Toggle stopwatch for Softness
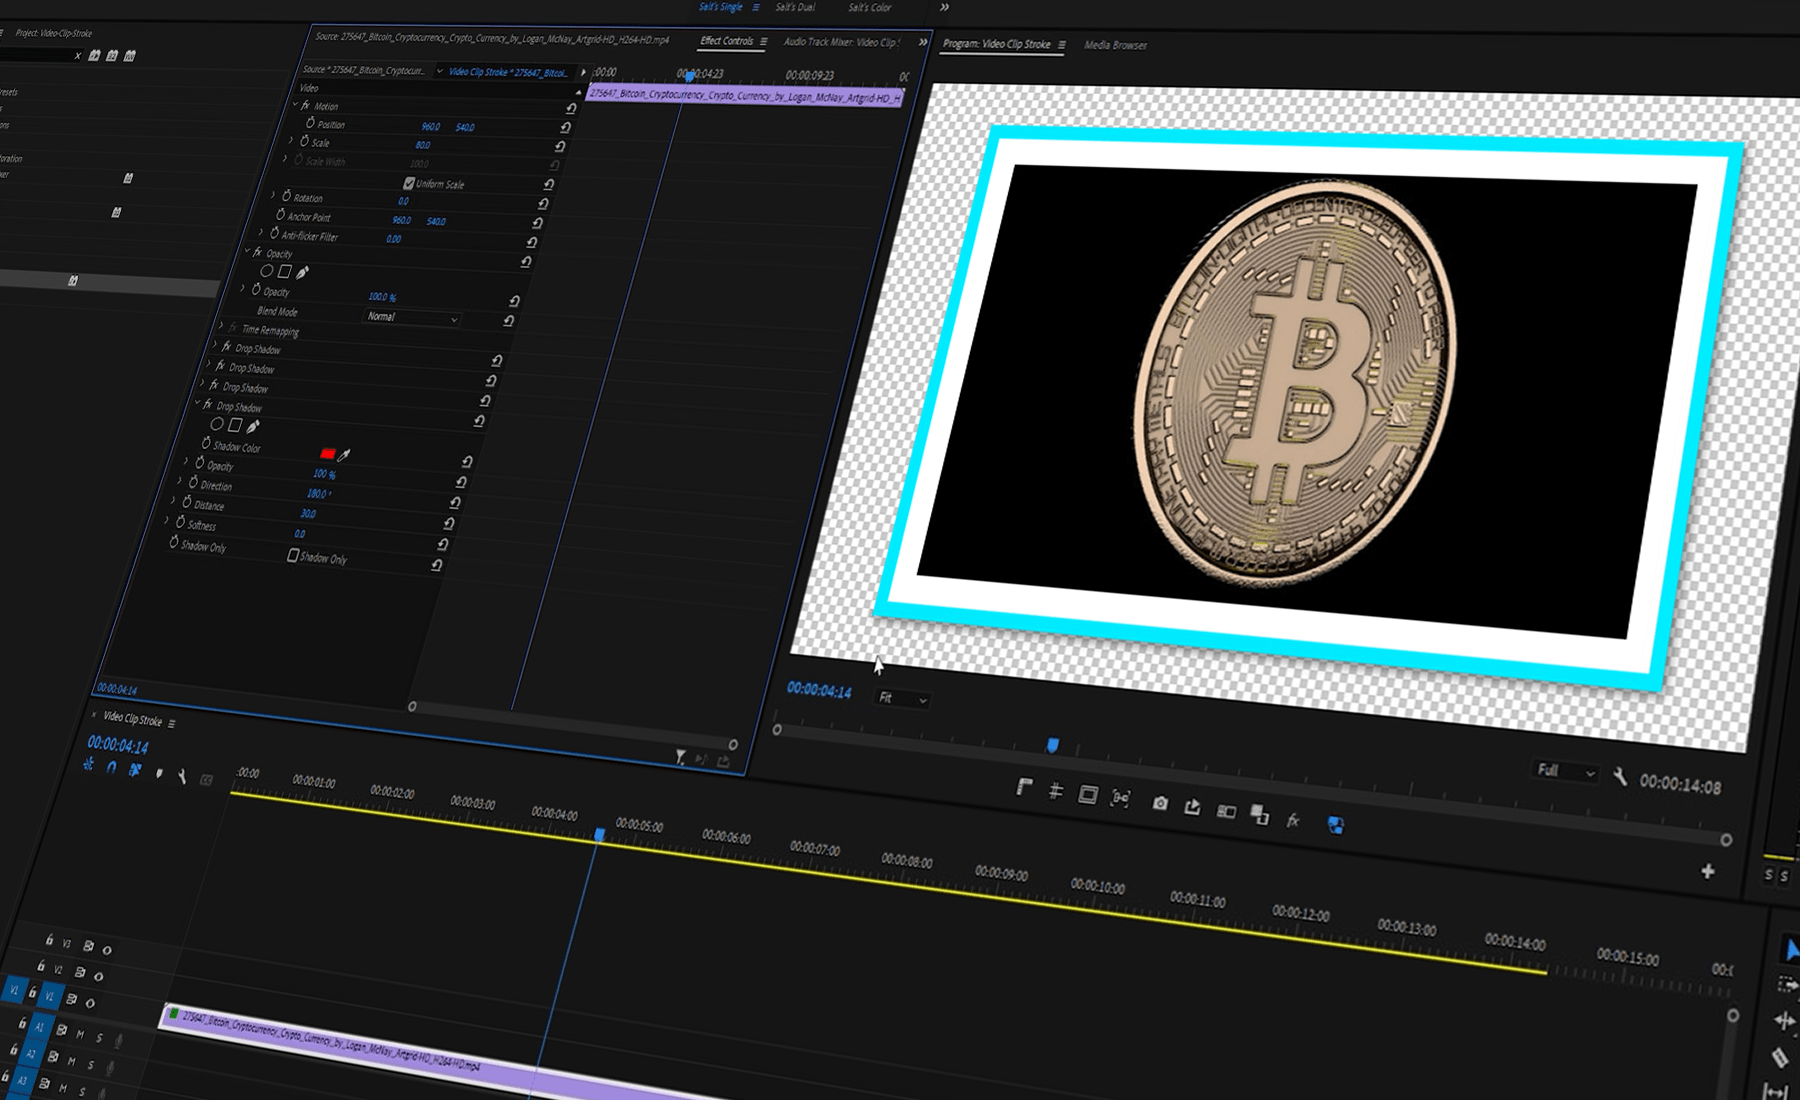The image size is (1800, 1100). [x=180, y=523]
